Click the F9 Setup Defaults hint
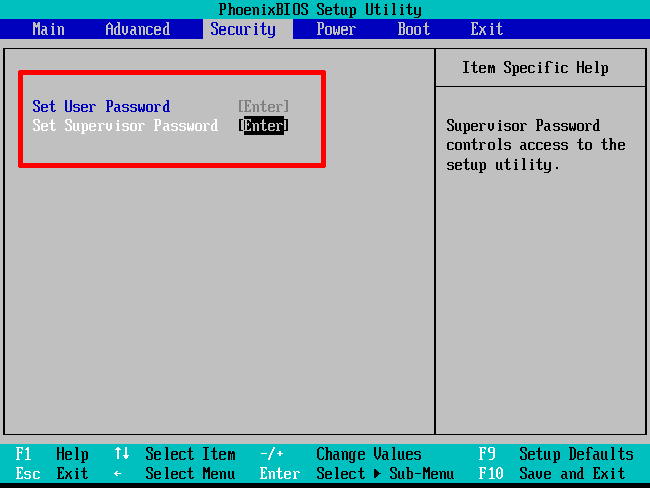Screen dimensions: 650x488 (x=556, y=454)
